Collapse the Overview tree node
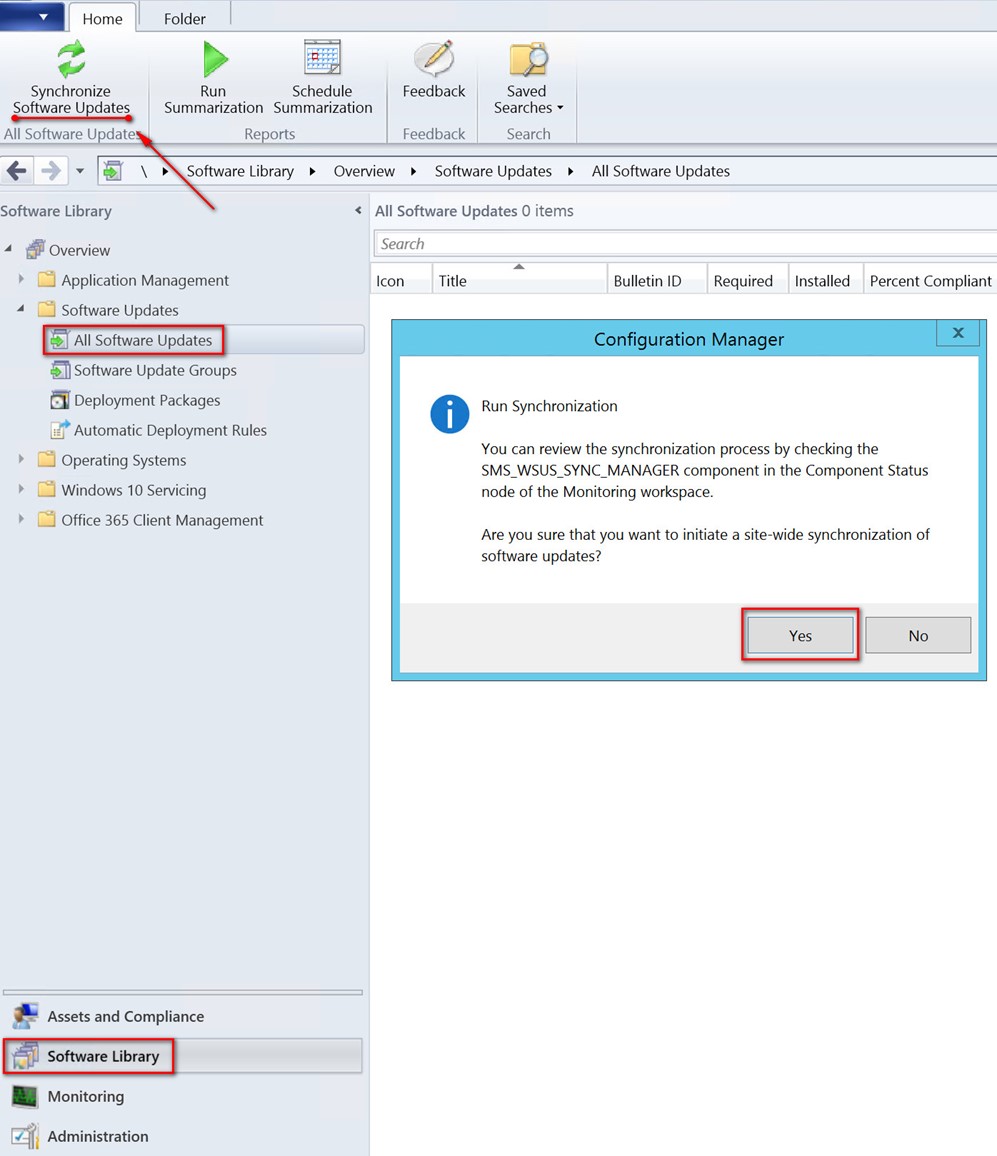The image size is (997, 1156). point(8,249)
